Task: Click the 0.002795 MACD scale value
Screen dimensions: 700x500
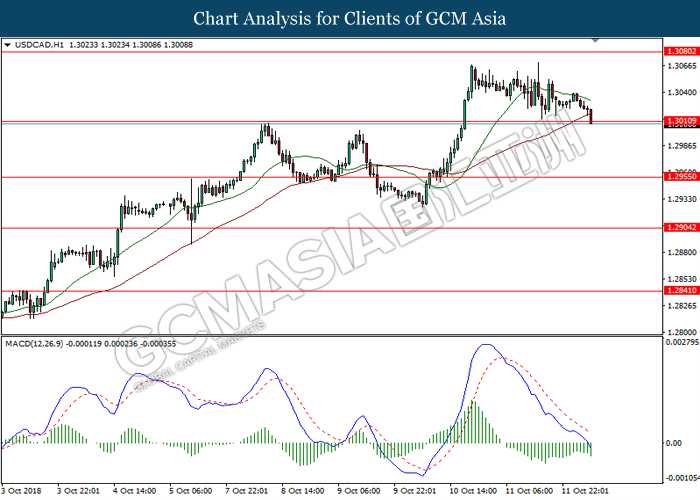Action: [x=682, y=342]
